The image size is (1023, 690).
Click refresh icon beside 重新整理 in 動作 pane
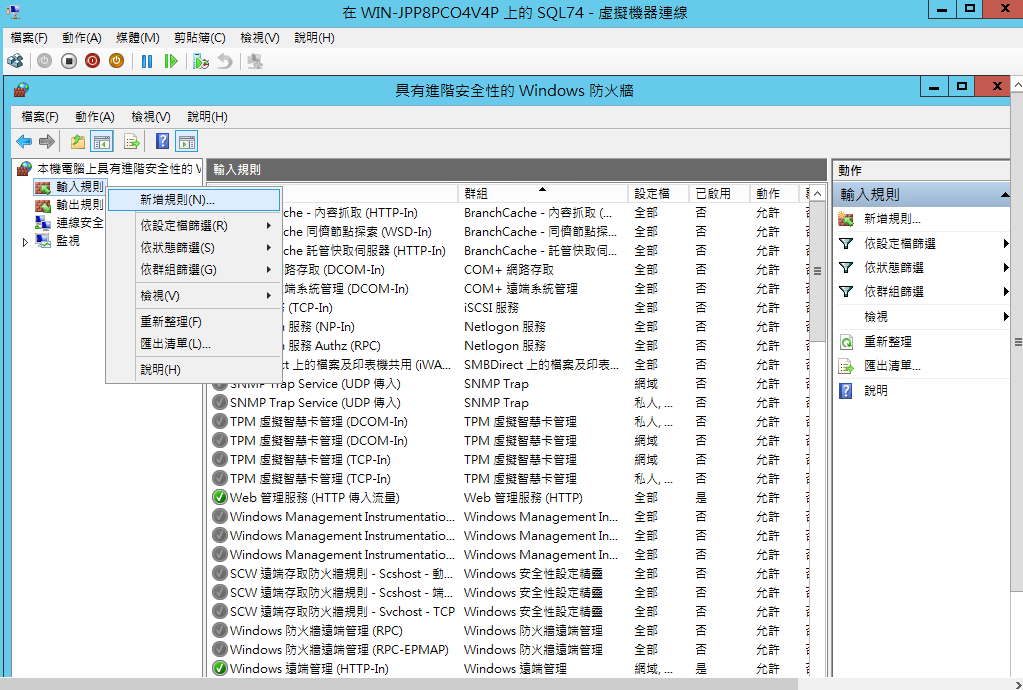click(846, 342)
